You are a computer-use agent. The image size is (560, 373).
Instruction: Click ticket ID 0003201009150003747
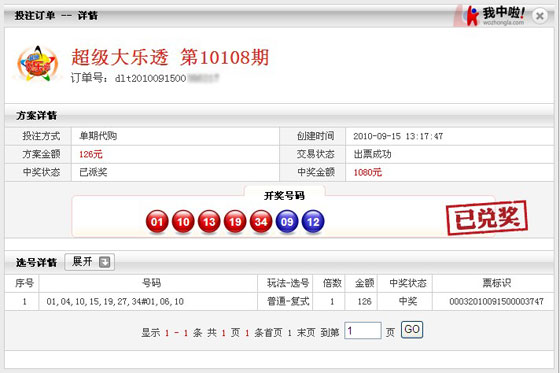[x=496, y=302]
